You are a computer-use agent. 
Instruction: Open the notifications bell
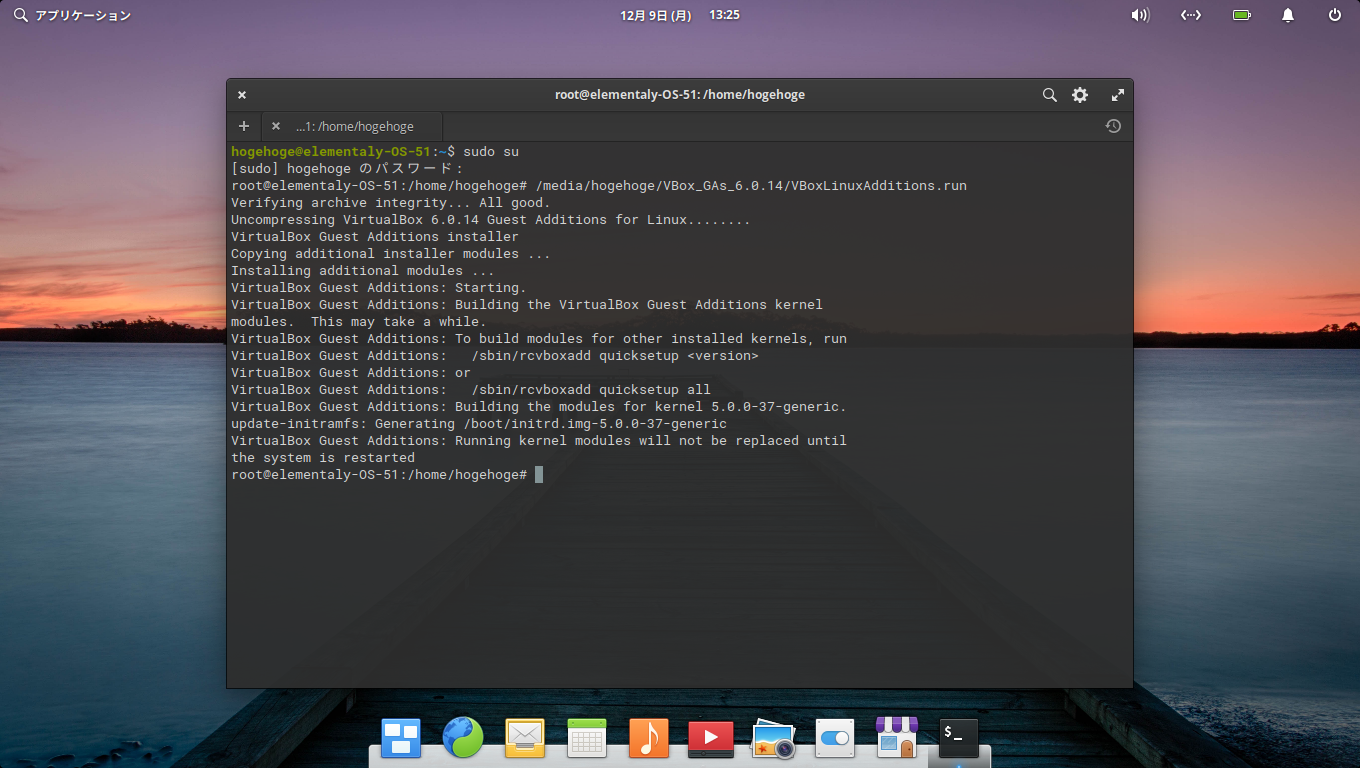pyautogui.click(x=1288, y=15)
